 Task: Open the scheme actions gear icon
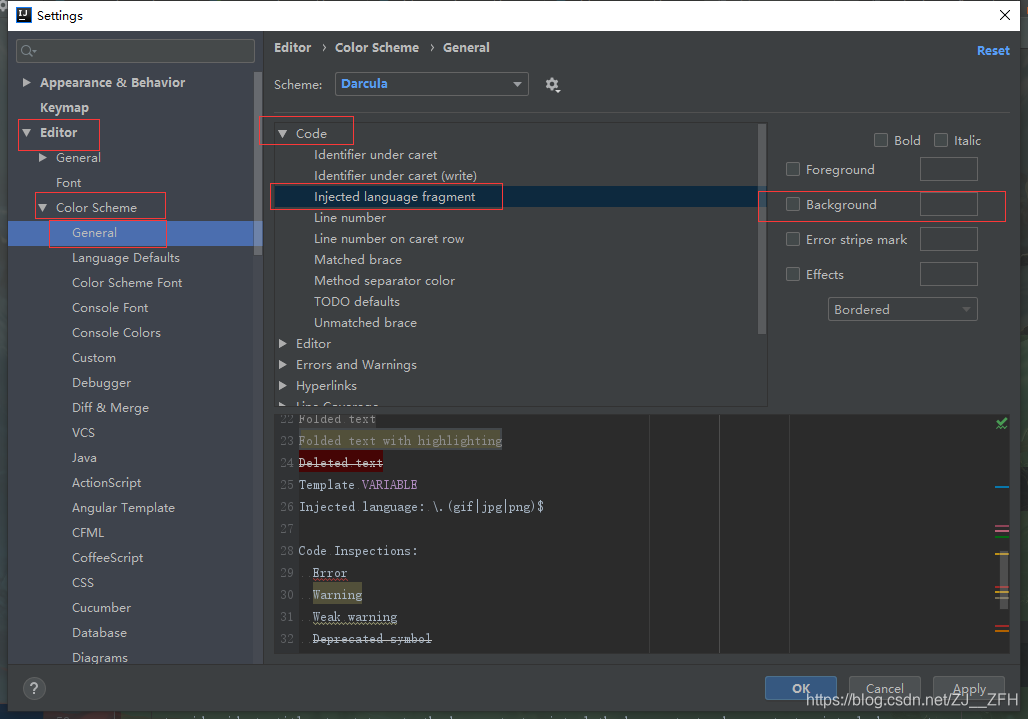click(x=552, y=85)
